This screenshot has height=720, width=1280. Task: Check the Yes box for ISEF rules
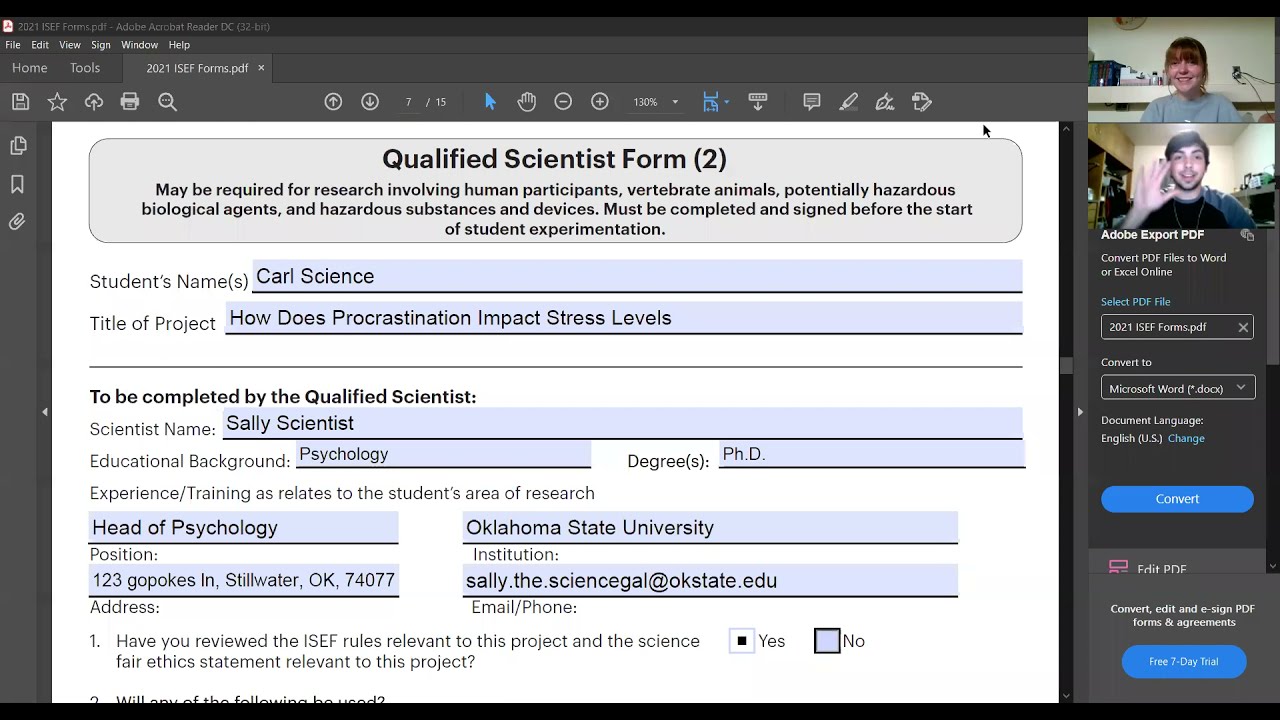pyautogui.click(x=741, y=641)
